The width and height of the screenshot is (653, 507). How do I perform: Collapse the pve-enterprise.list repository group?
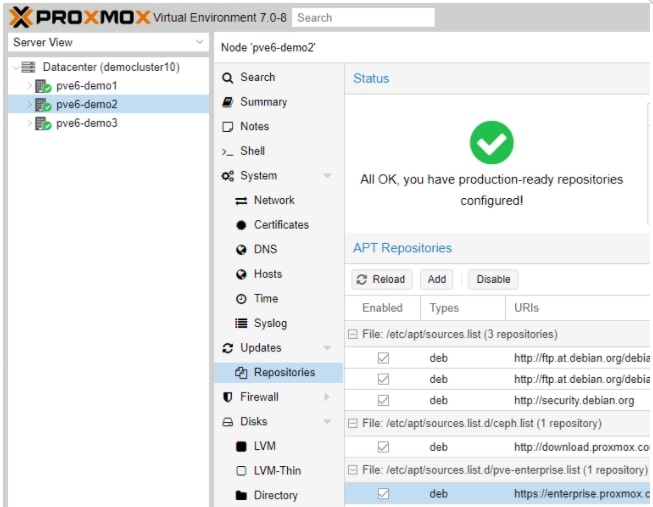point(352,470)
